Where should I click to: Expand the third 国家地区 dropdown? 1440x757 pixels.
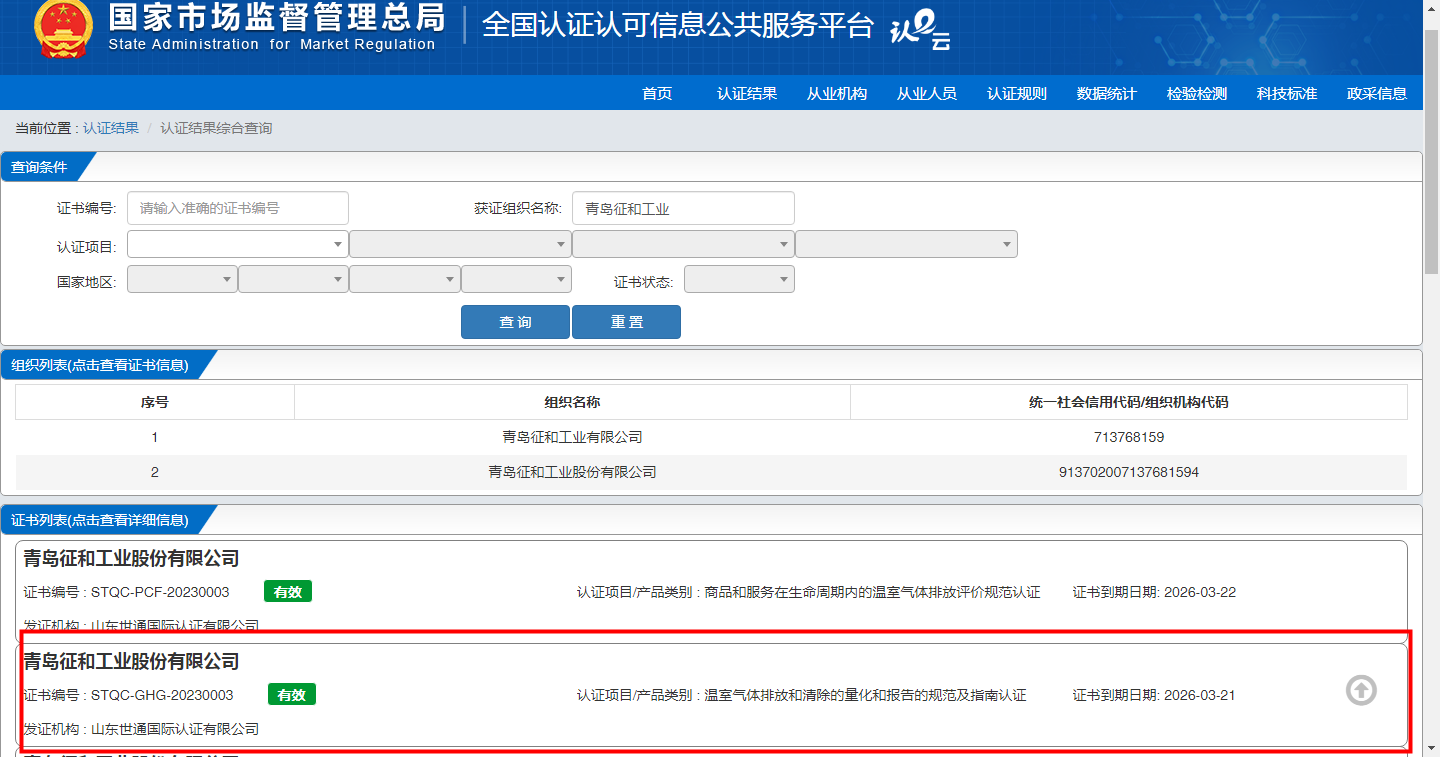pos(405,279)
